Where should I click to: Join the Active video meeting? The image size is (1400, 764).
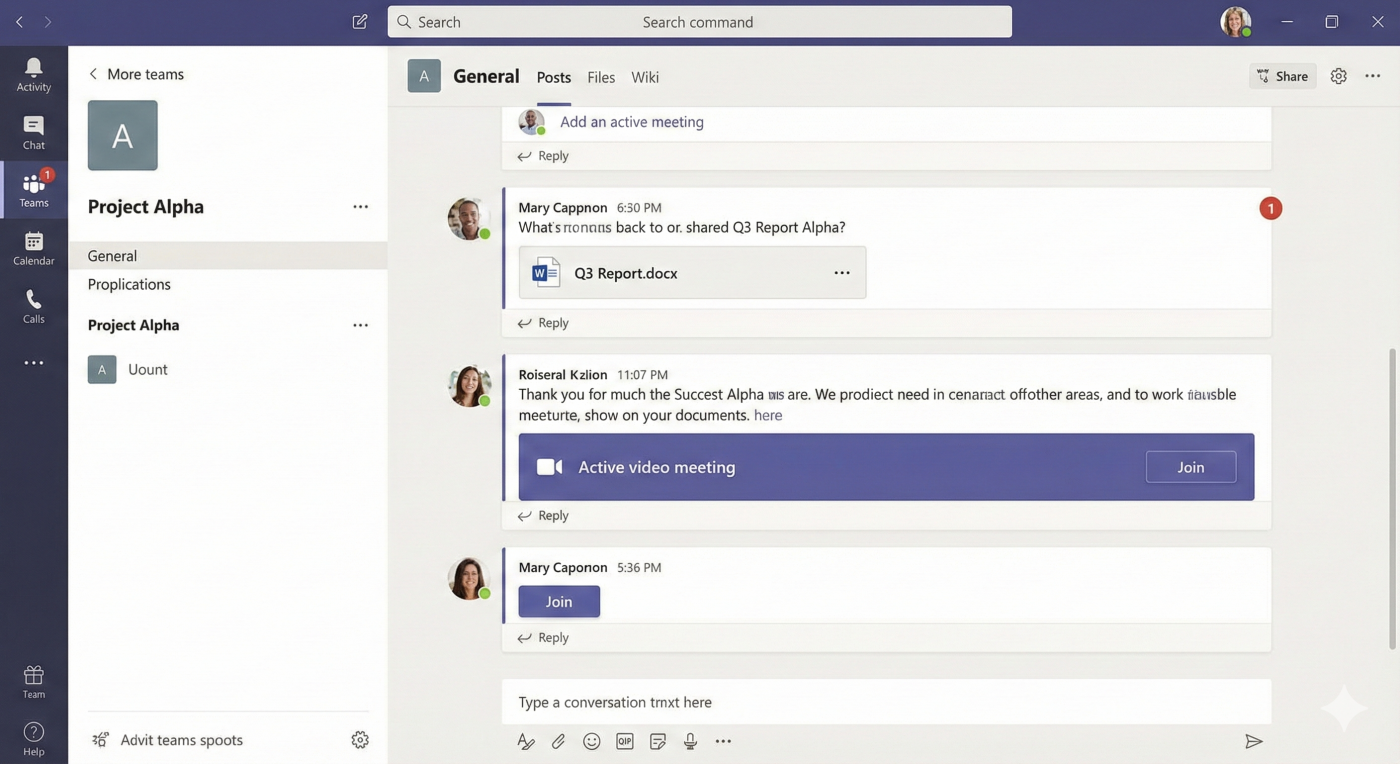coord(1190,467)
